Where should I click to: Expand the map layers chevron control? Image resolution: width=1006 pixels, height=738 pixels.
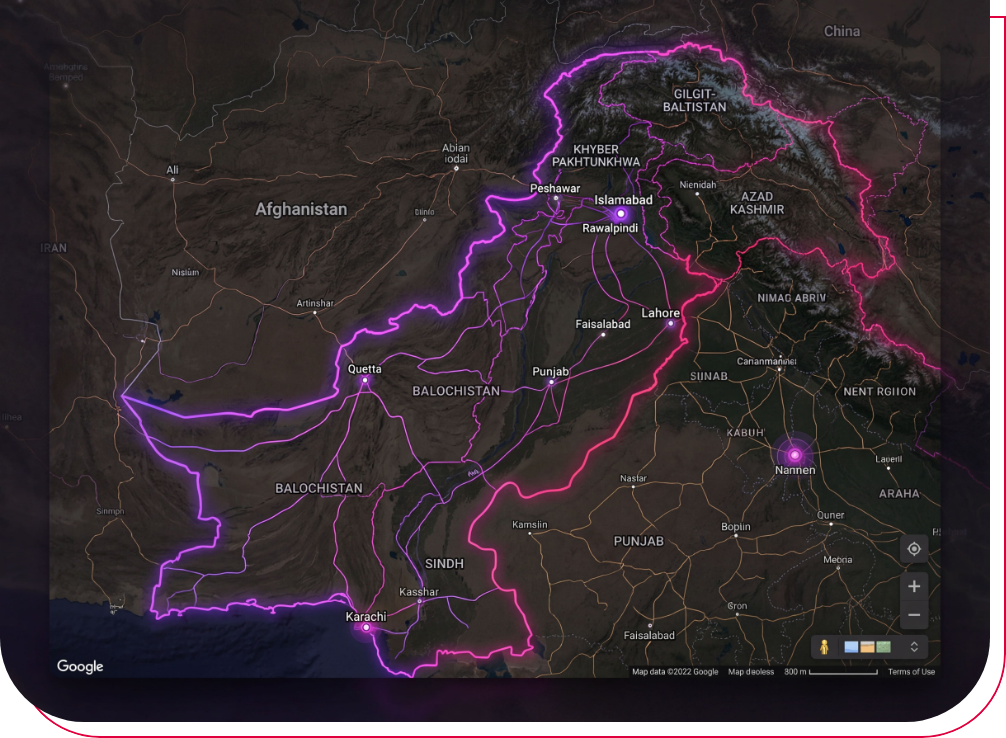(x=914, y=647)
